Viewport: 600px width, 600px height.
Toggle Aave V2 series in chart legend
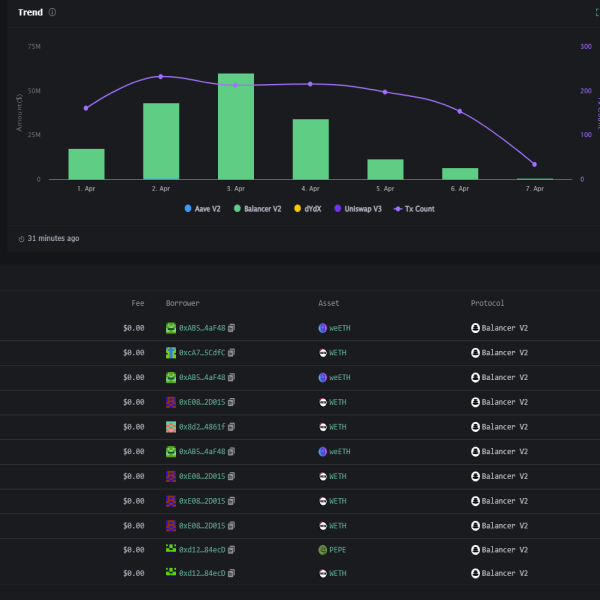(x=202, y=209)
